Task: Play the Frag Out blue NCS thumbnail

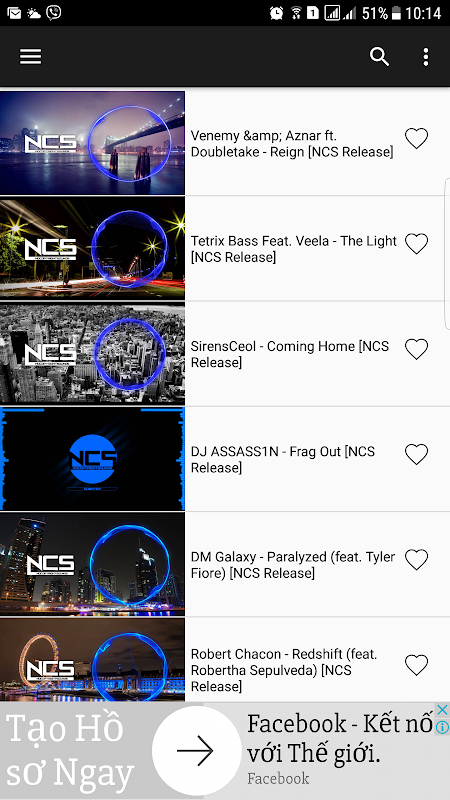Action: coord(92,459)
